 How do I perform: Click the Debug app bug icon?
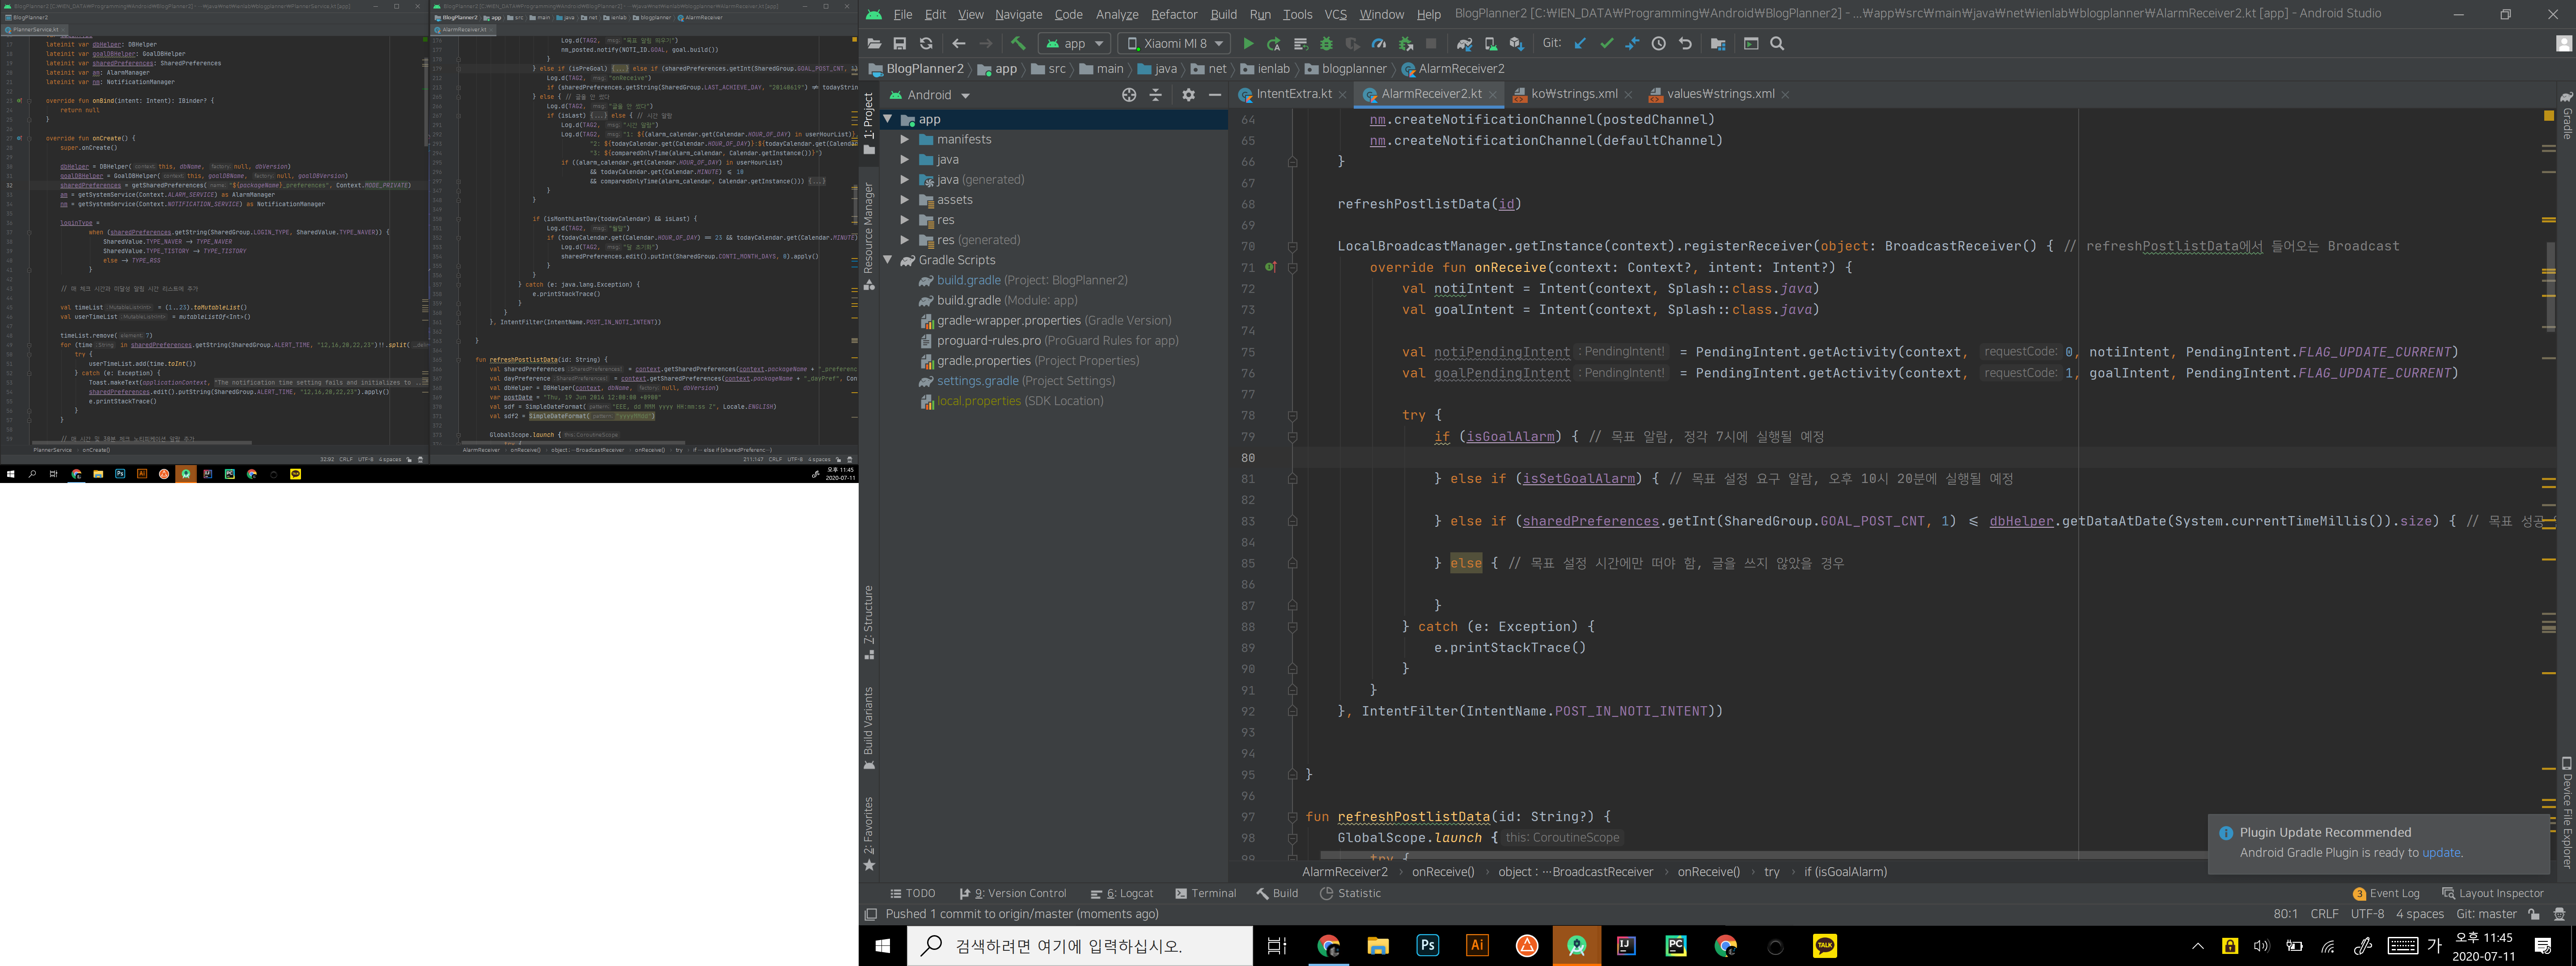click(1326, 44)
